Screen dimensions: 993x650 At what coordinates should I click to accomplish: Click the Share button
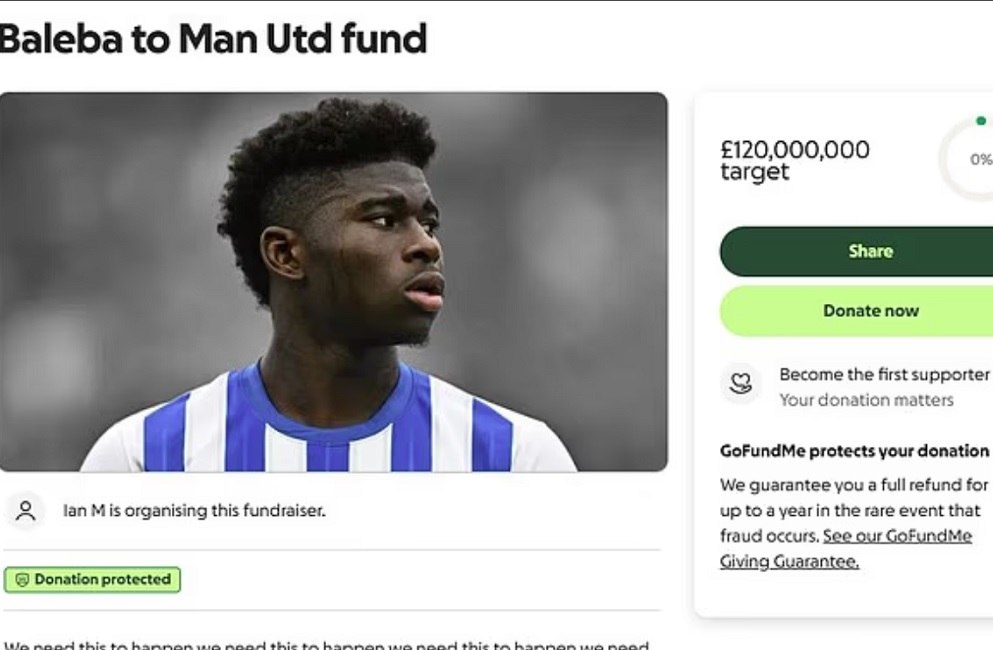[x=856, y=251]
